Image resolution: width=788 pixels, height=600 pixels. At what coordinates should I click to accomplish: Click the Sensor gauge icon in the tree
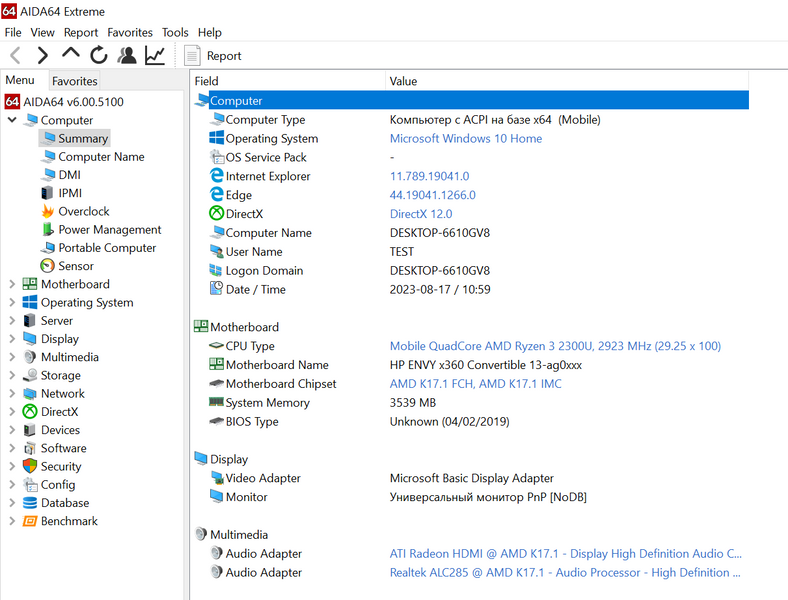coord(47,266)
